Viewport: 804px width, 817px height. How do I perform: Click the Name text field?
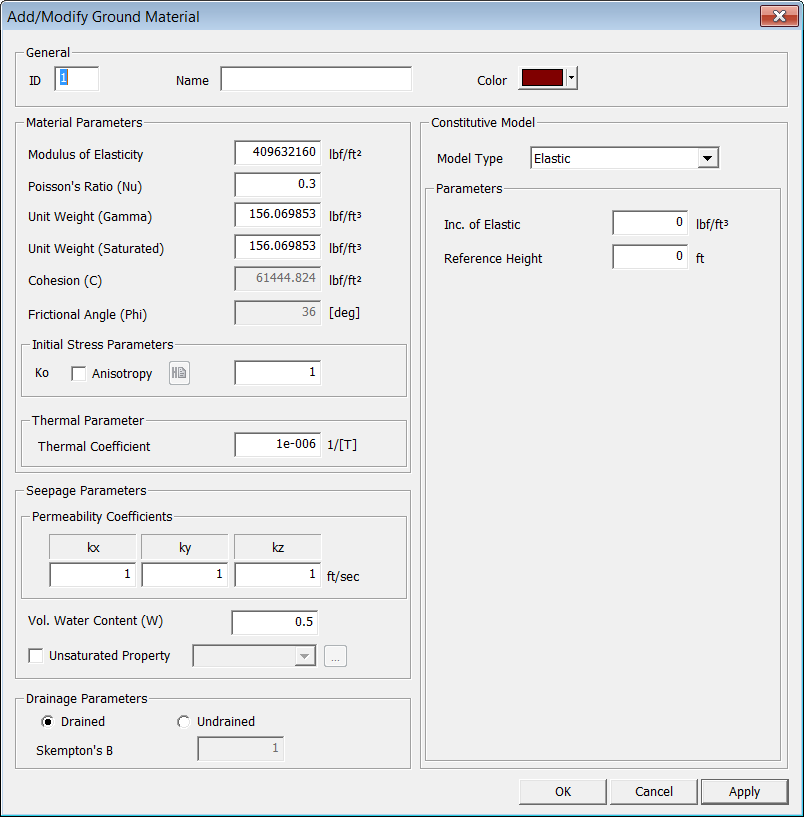point(316,80)
